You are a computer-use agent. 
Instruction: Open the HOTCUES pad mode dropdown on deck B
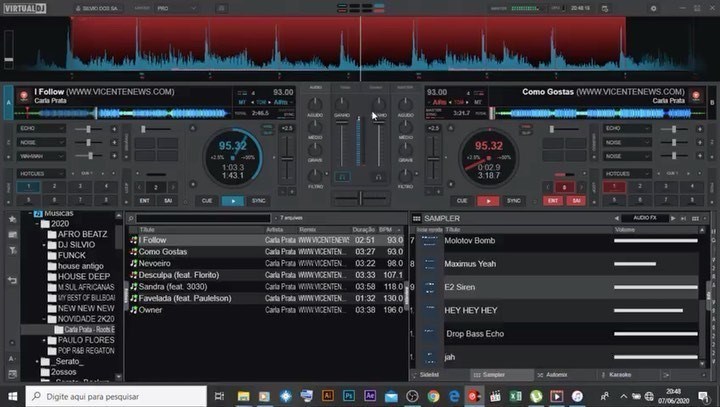click(627, 174)
